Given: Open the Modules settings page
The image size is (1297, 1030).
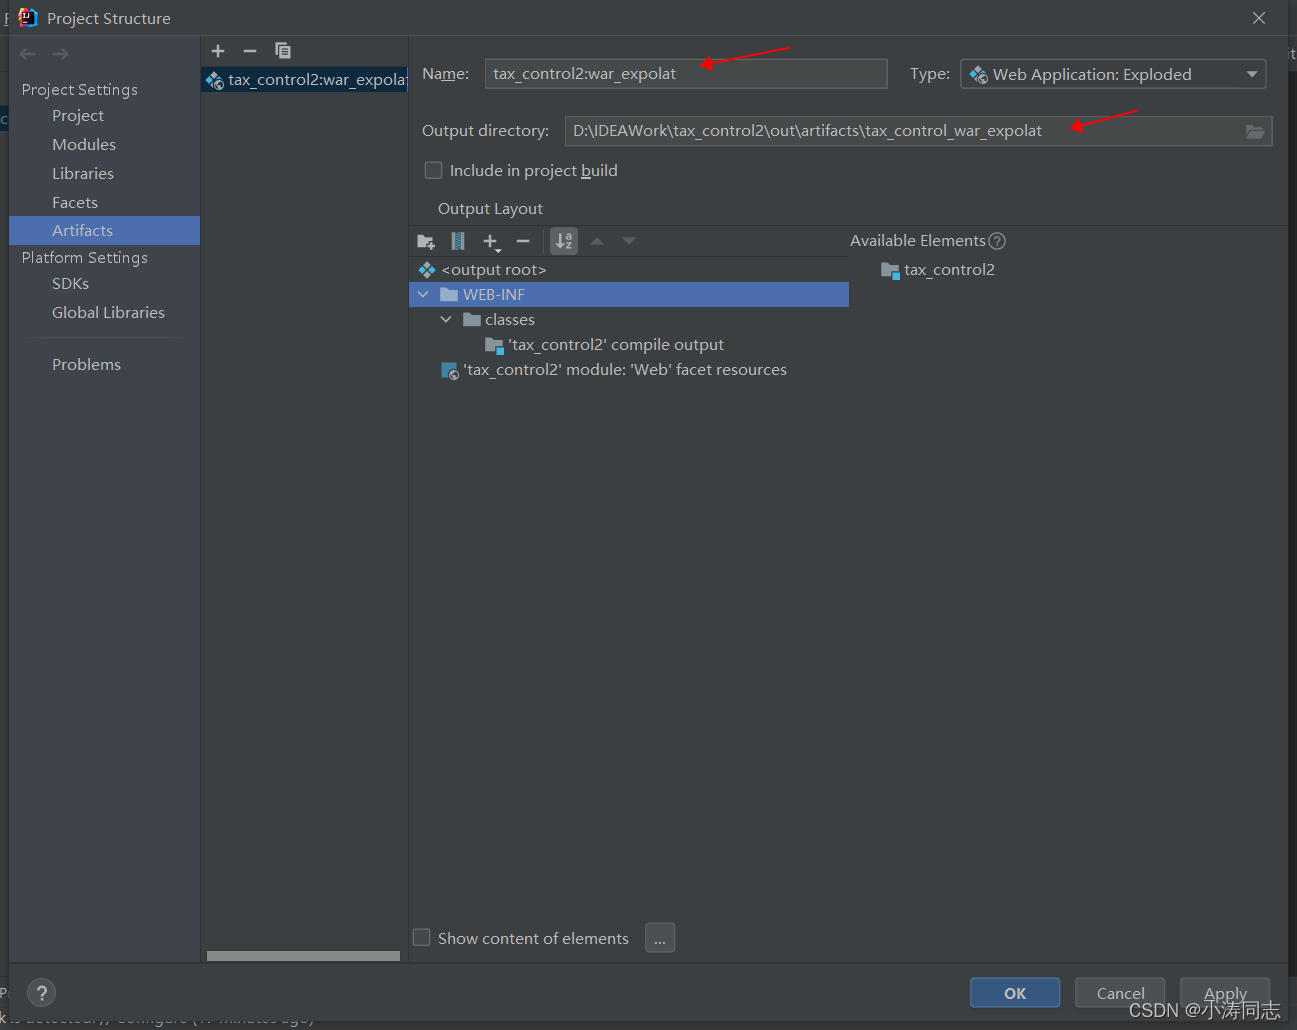Looking at the screenshot, I should [x=84, y=145].
